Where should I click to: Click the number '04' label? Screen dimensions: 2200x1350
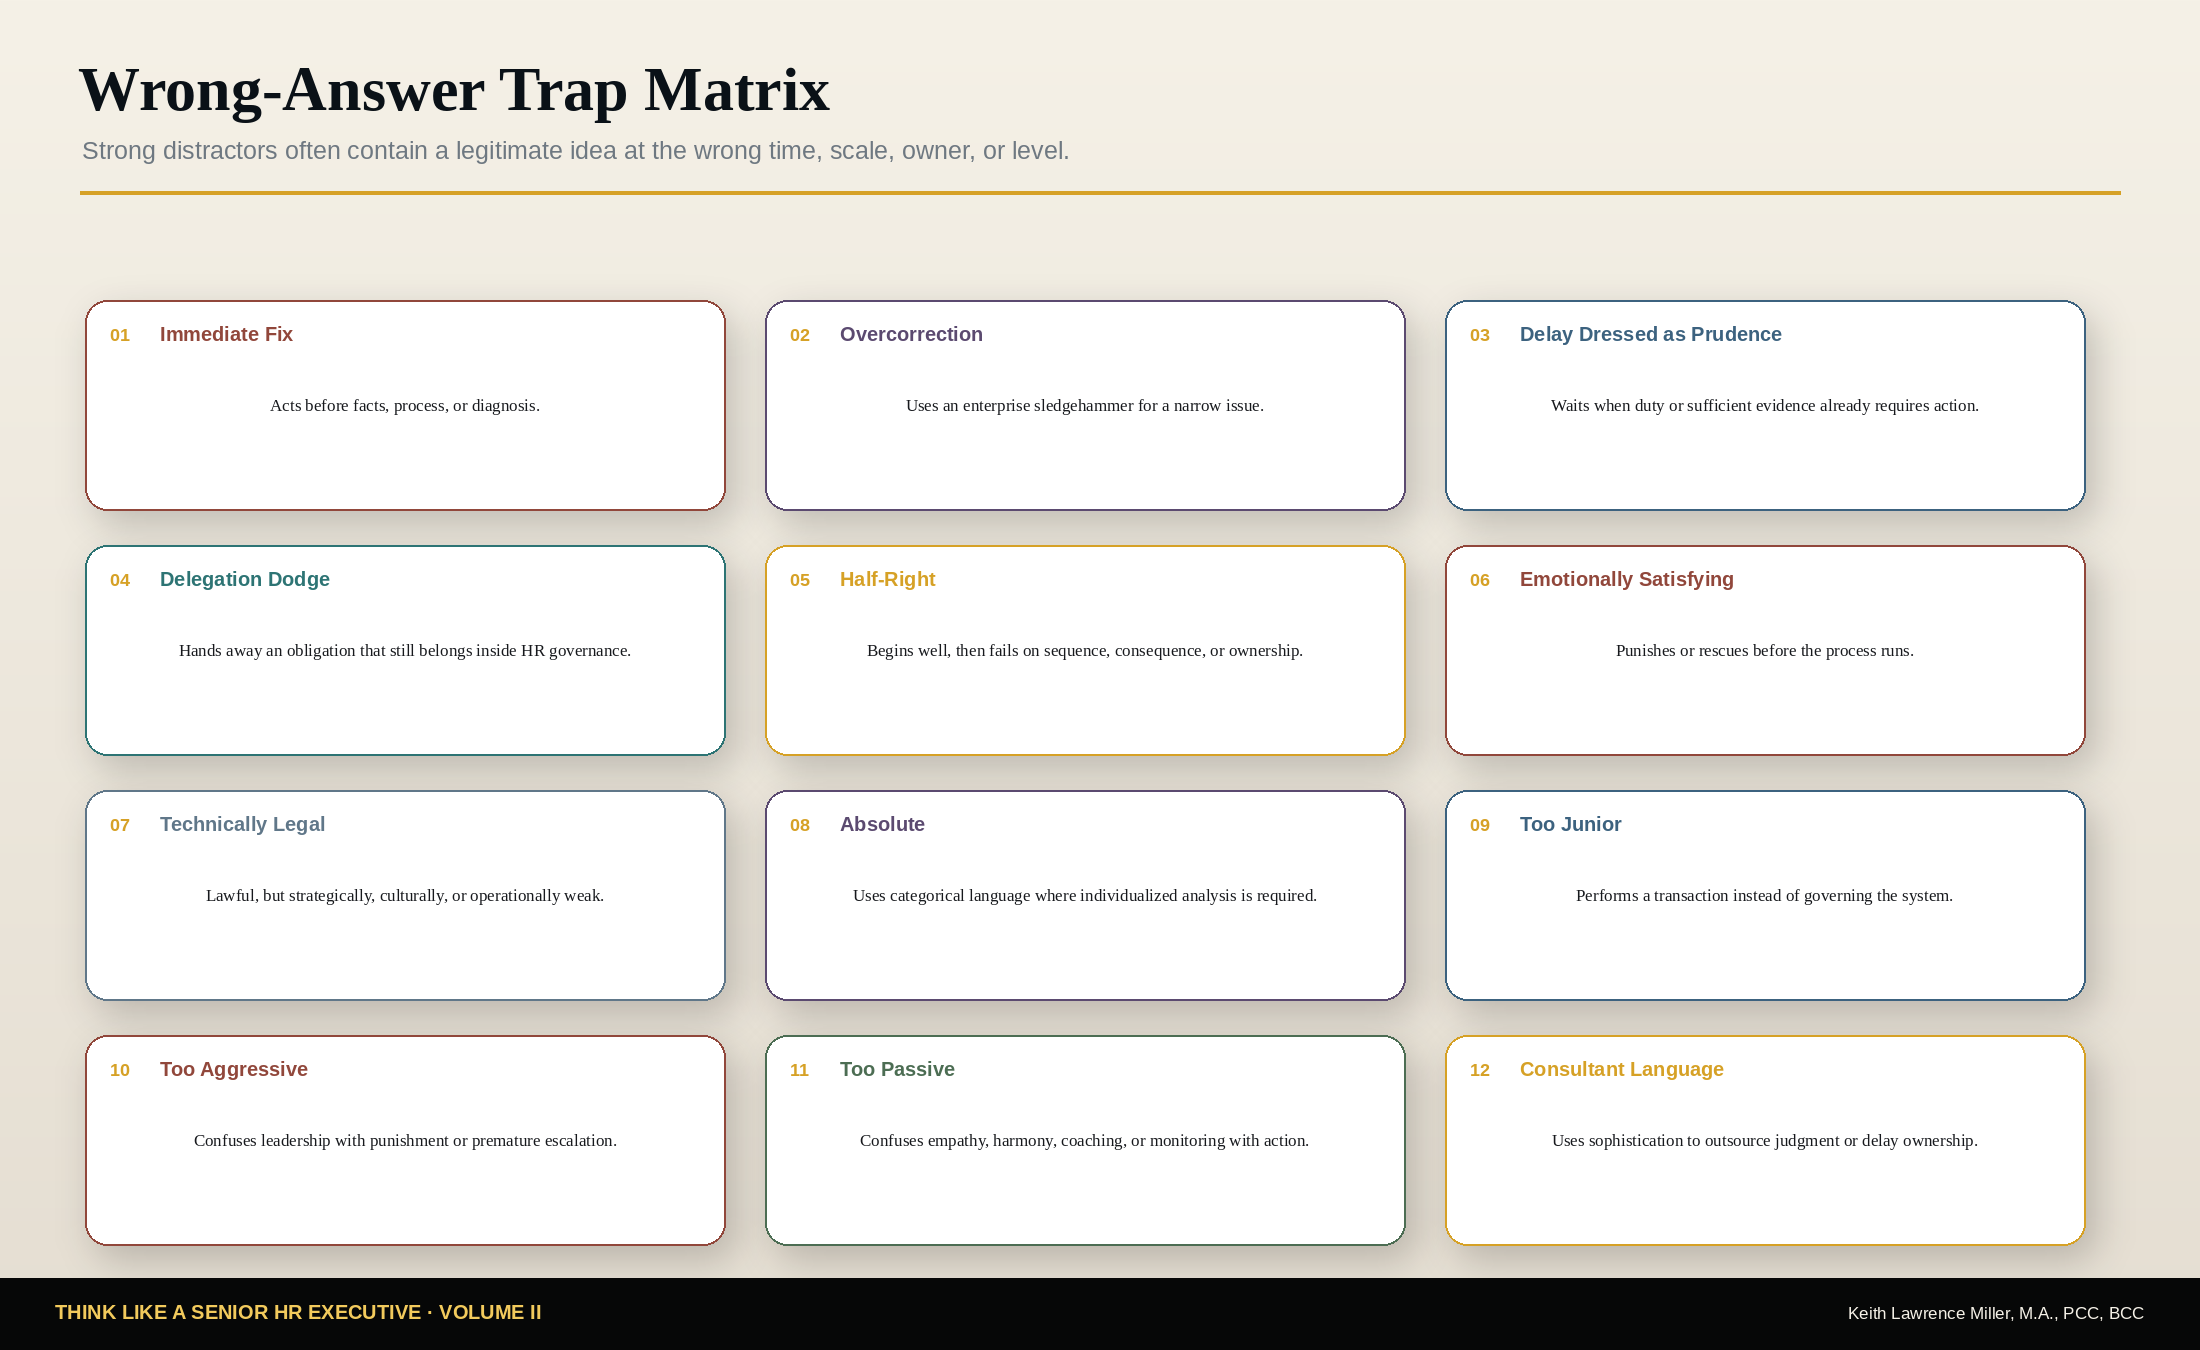[x=120, y=580]
